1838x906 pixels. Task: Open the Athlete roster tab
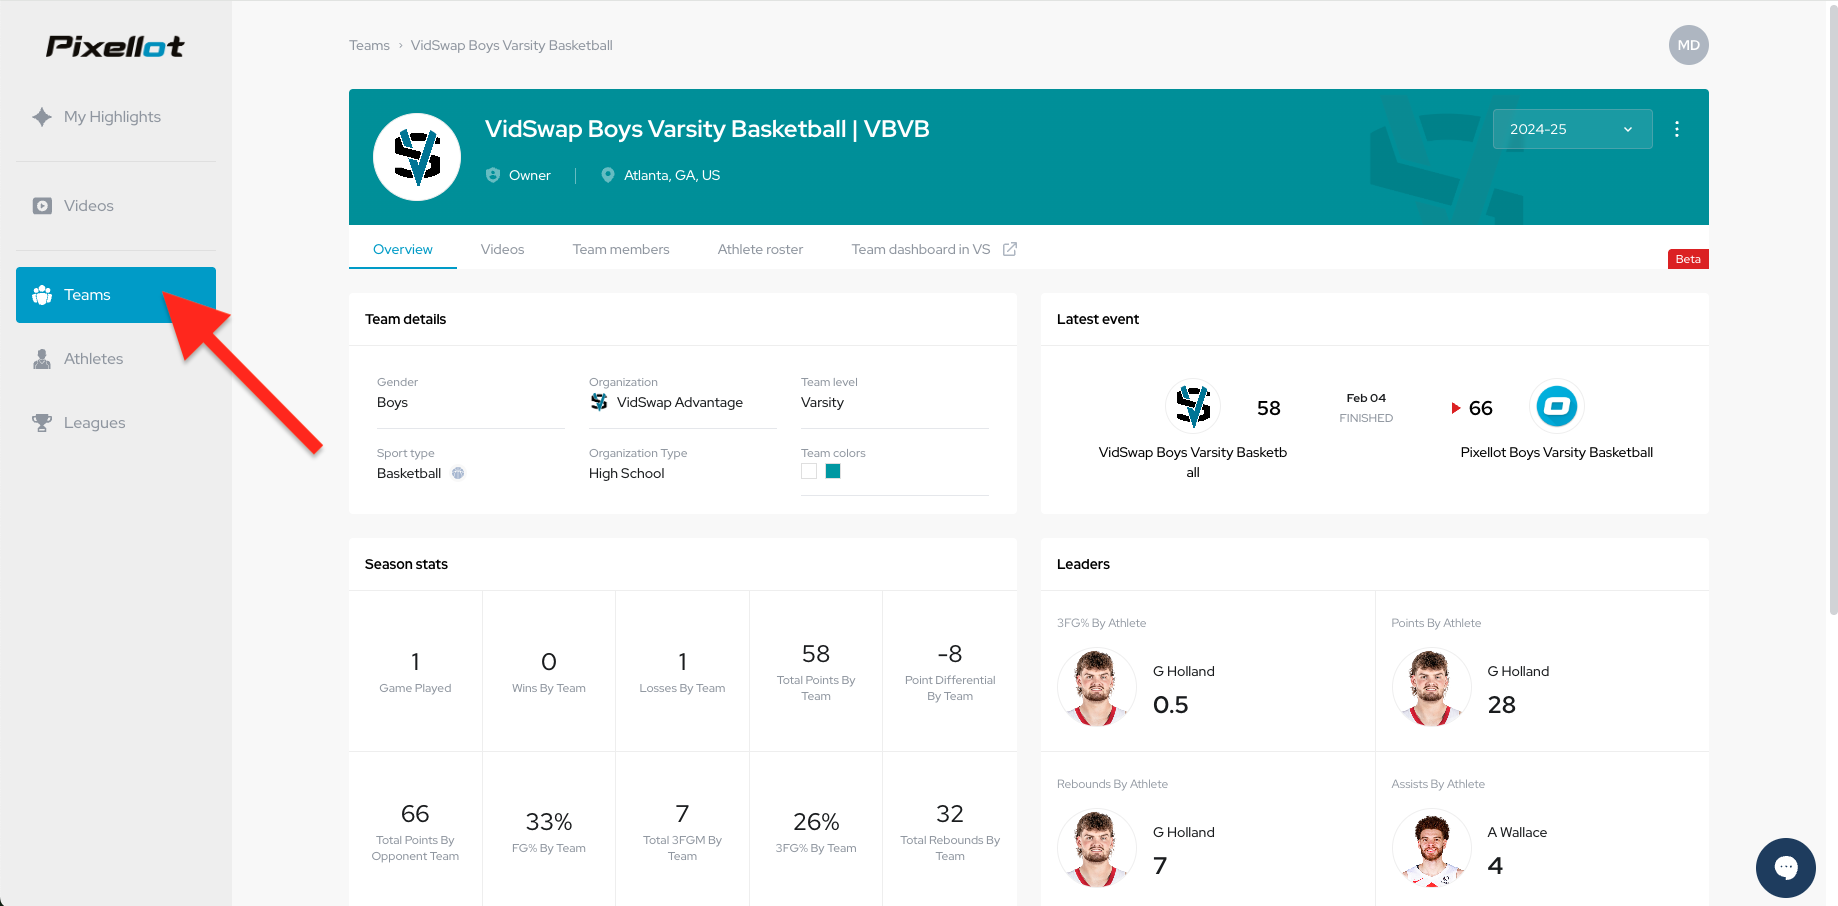pos(760,249)
